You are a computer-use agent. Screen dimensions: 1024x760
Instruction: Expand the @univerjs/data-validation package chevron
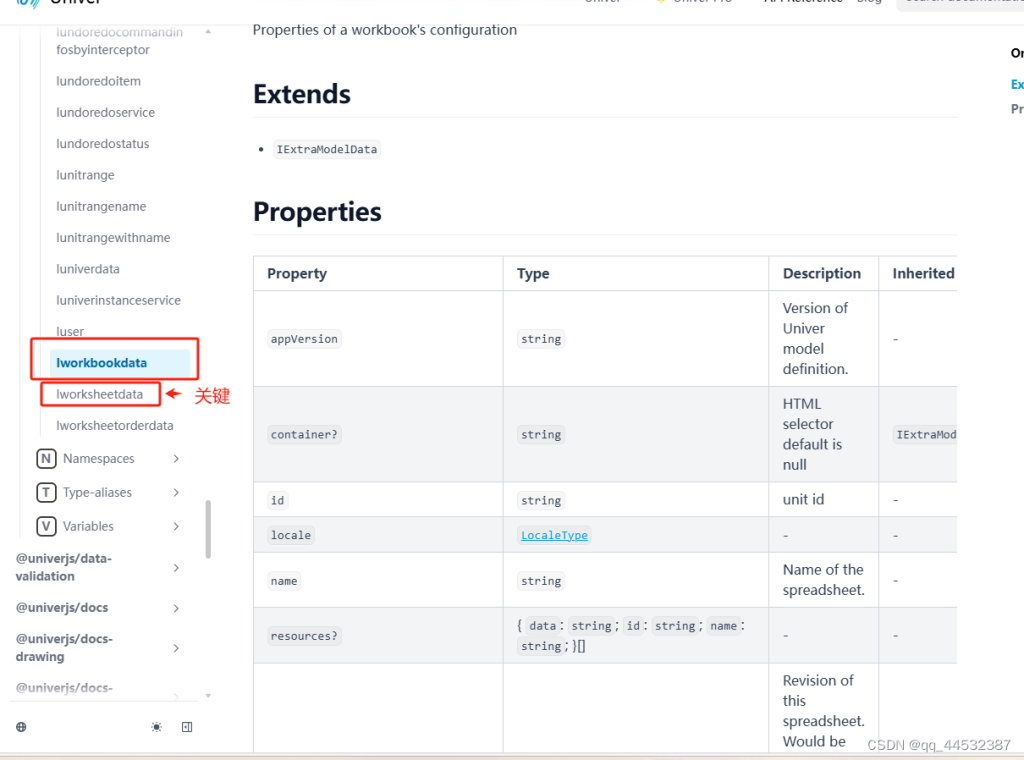[x=176, y=568]
